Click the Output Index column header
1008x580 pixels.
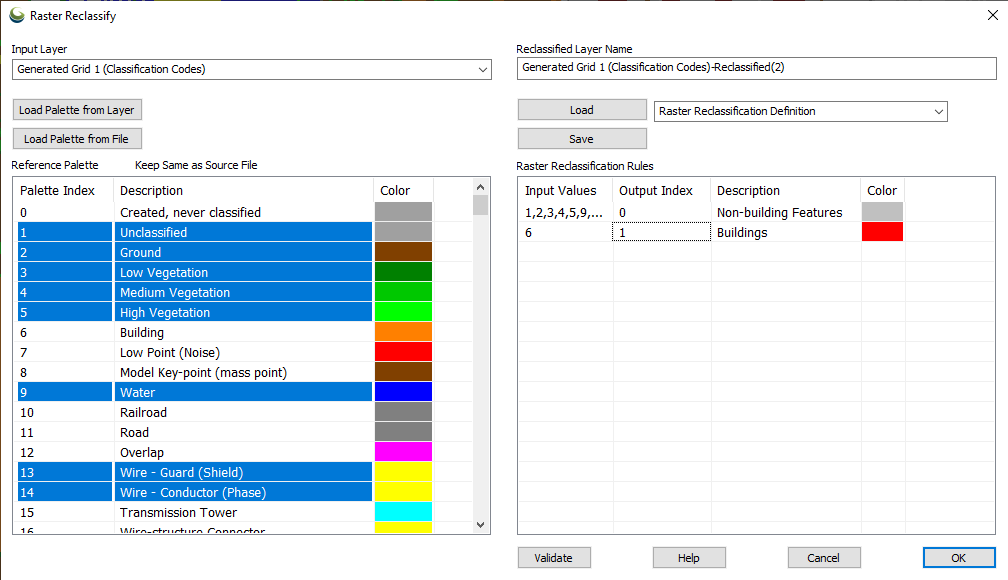[x=662, y=190]
